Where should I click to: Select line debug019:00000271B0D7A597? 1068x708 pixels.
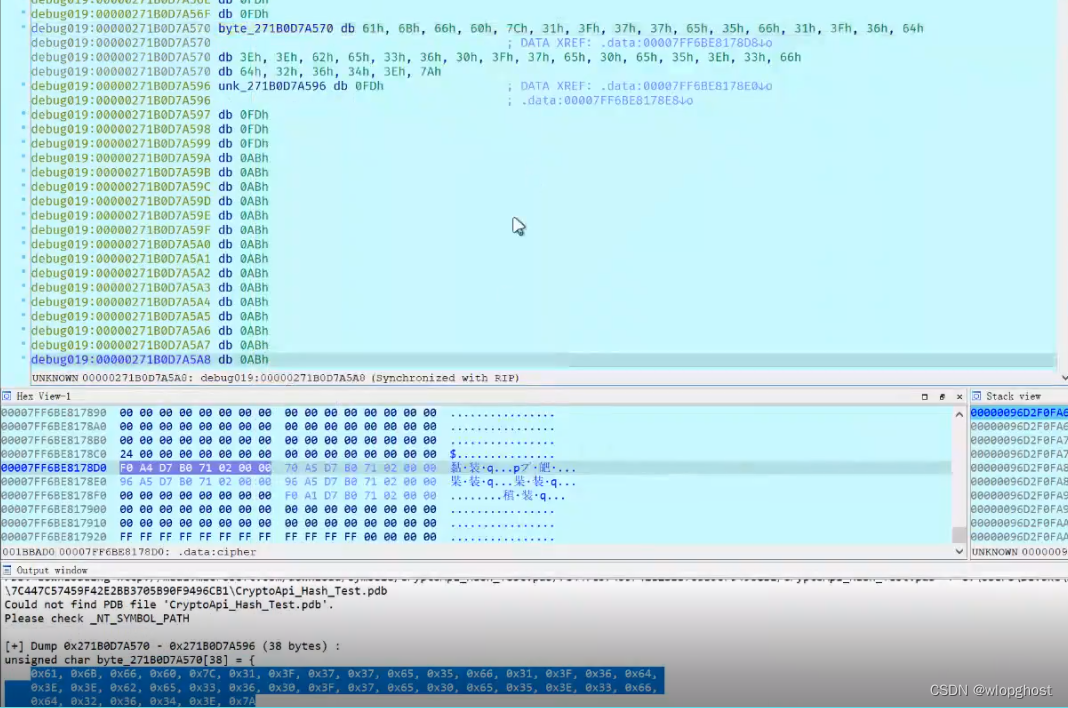point(121,114)
